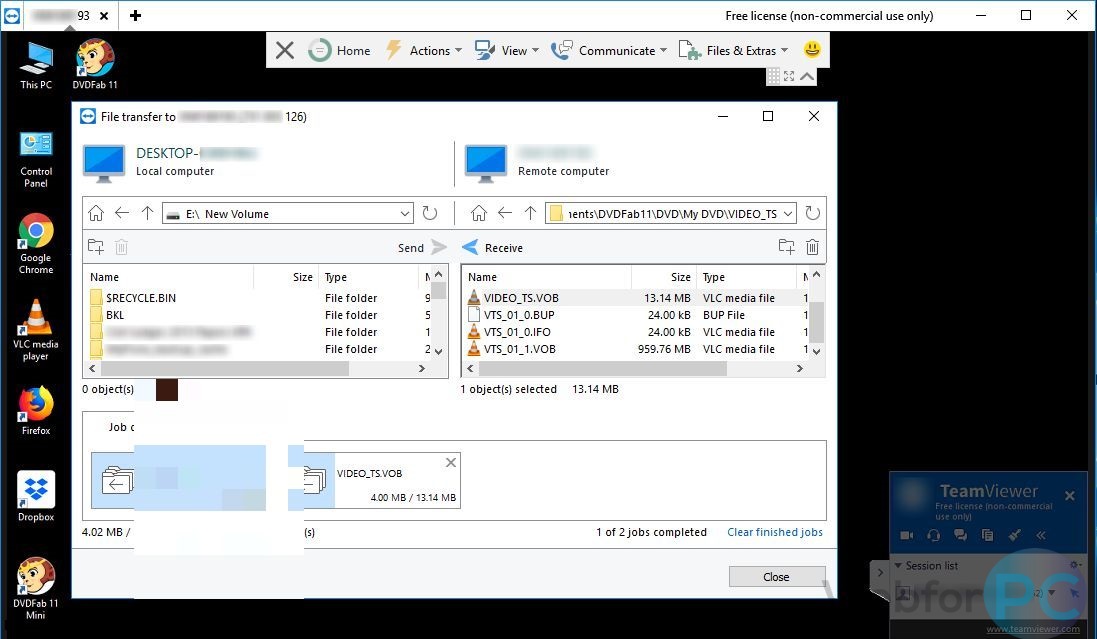The width and height of the screenshot is (1097, 639).
Task: Open file box icon in TeamViewer panel
Action: pos(987,535)
